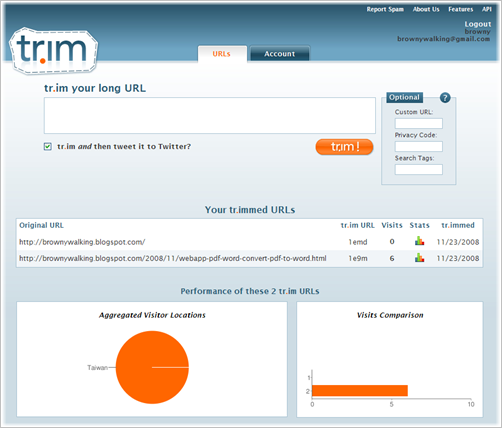Open the brownywalking.blogspot.com/ original URL
This screenshot has width=502, height=428.
[x=82, y=242]
